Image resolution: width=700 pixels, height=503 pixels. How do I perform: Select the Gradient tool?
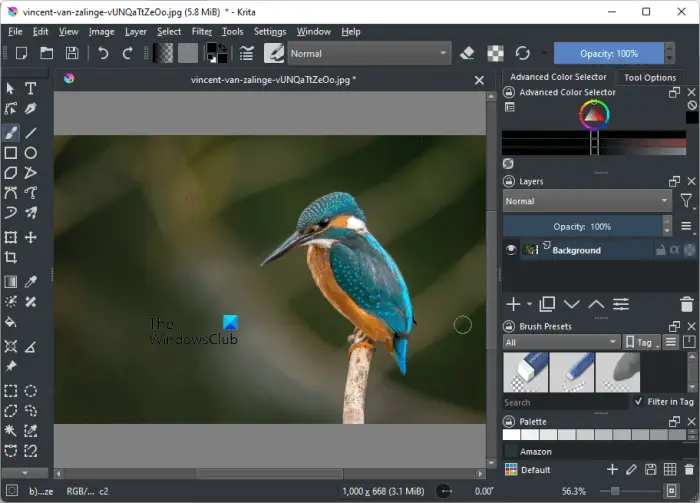point(11,282)
